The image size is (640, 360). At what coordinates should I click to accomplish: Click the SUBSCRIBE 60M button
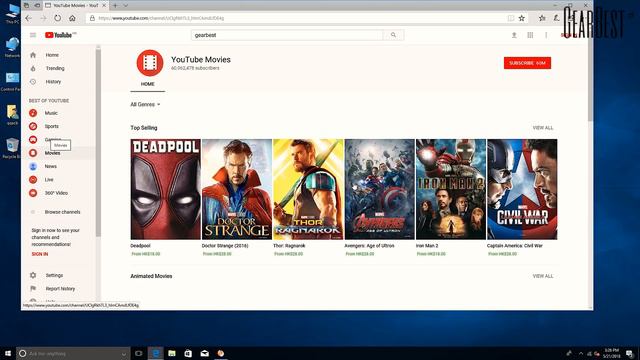pyautogui.click(x=527, y=63)
